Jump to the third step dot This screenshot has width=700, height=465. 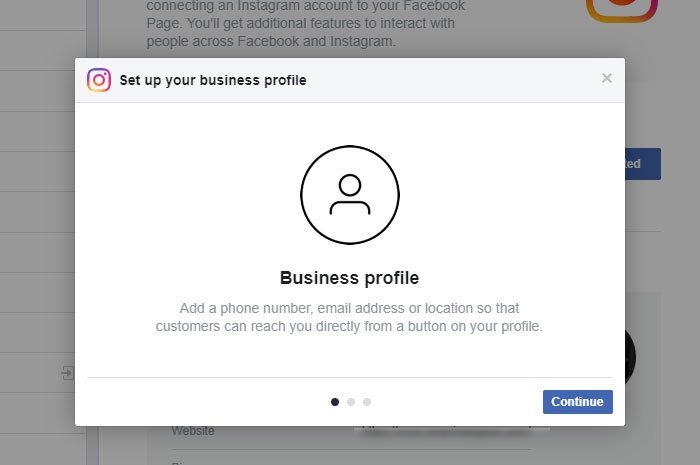coord(367,402)
